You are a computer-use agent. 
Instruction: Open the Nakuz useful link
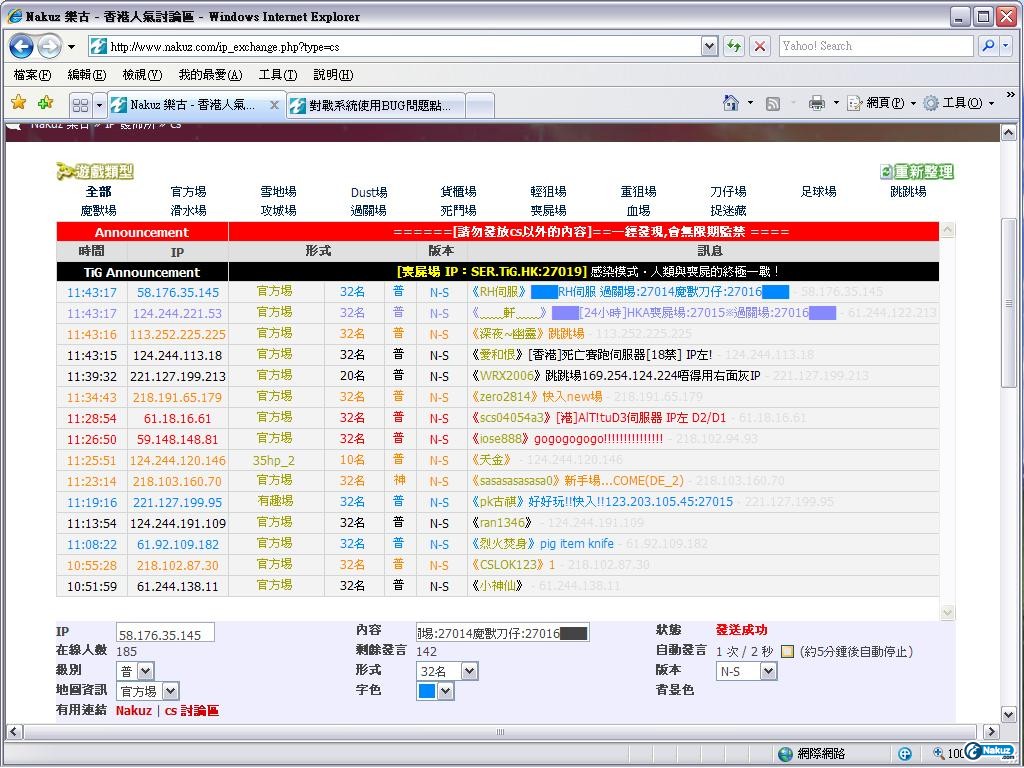pyautogui.click(x=134, y=711)
